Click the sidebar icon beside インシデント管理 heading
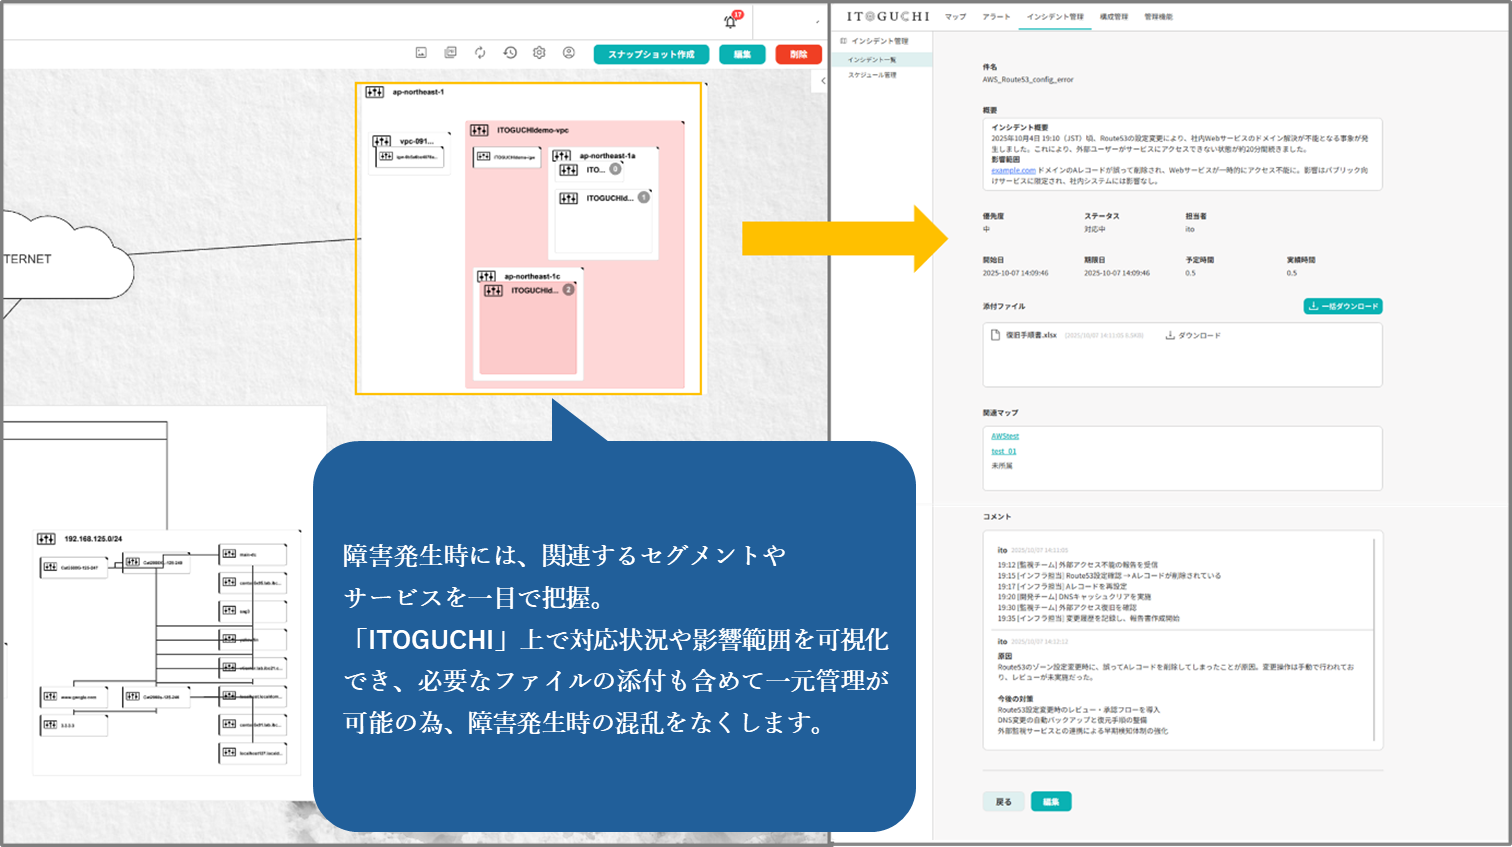 point(843,41)
